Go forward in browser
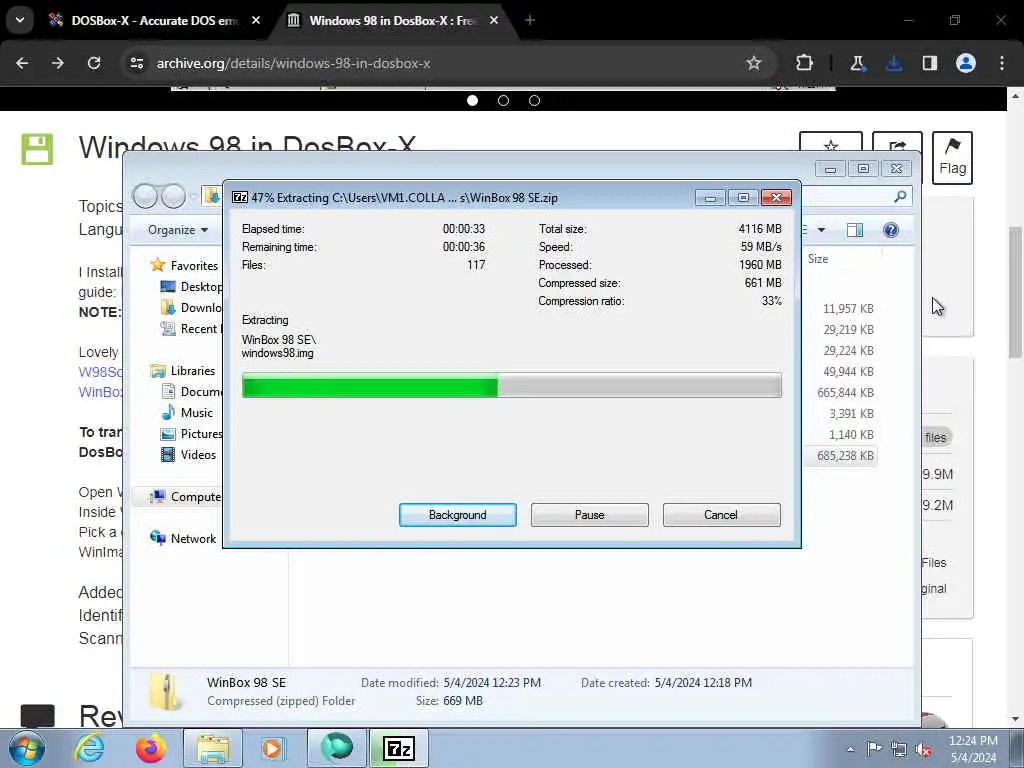Image resolution: width=1024 pixels, height=768 pixels. (58, 63)
